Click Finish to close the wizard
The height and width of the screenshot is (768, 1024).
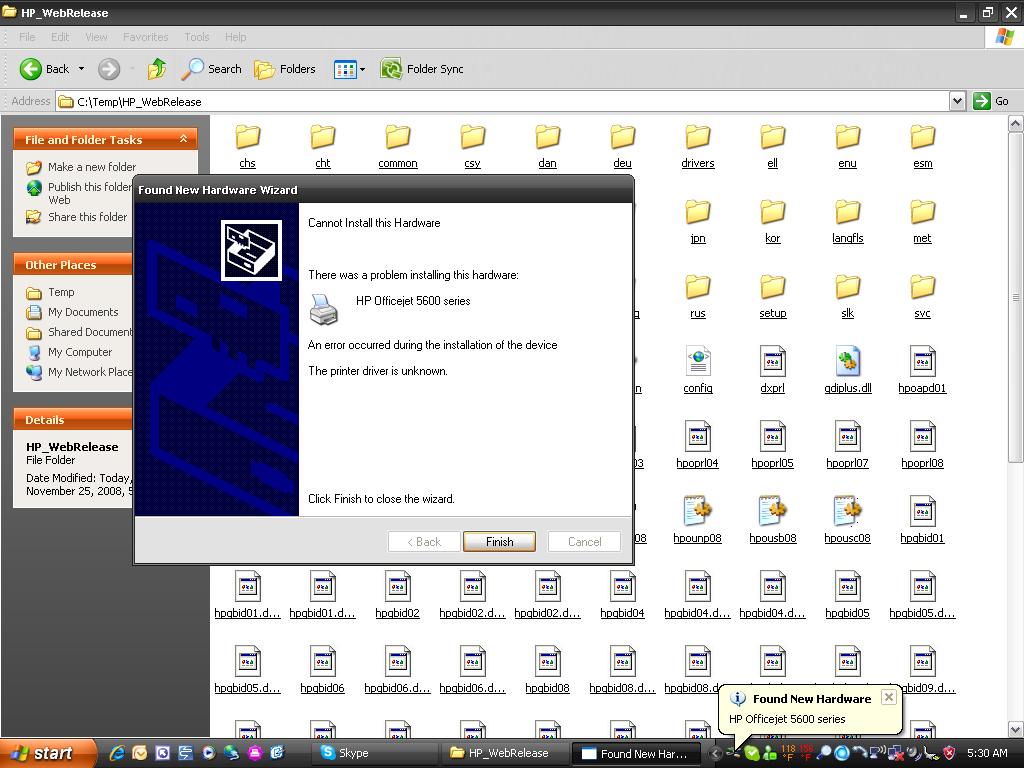(x=499, y=541)
